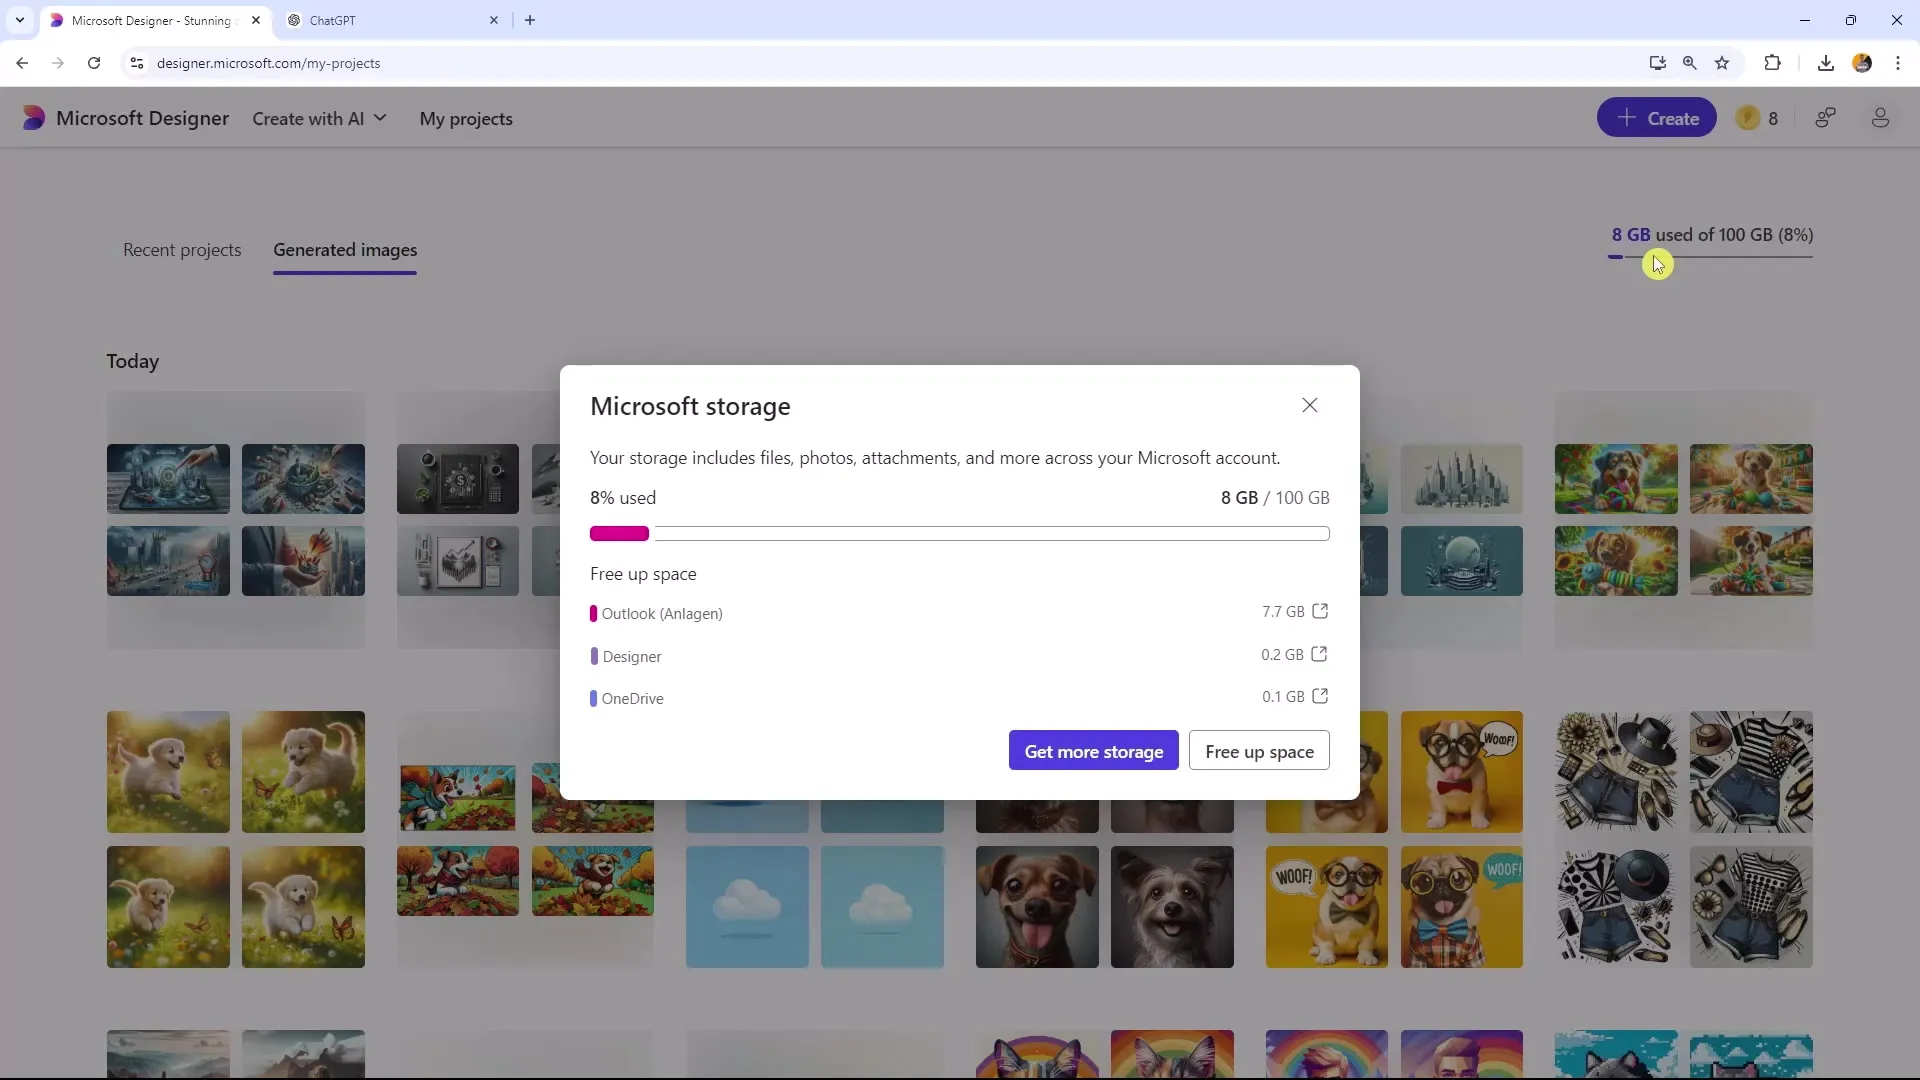Click the user account profile icon
Image resolution: width=1920 pixels, height=1080 pixels.
pos(1880,117)
